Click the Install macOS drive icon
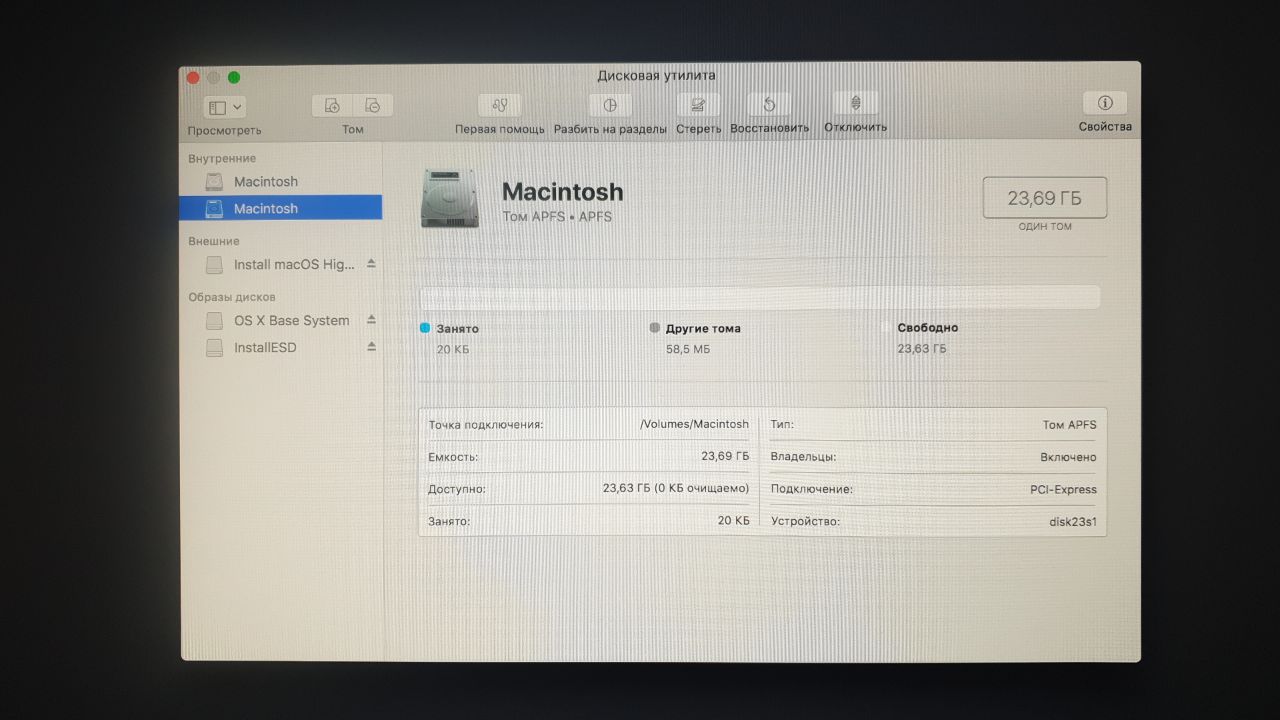1280x720 pixels. click(214, 265)
